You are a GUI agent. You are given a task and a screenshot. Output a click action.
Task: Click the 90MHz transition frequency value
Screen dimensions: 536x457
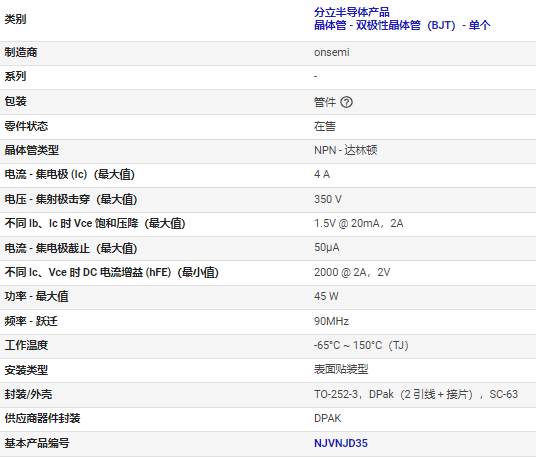pos(331,321)
